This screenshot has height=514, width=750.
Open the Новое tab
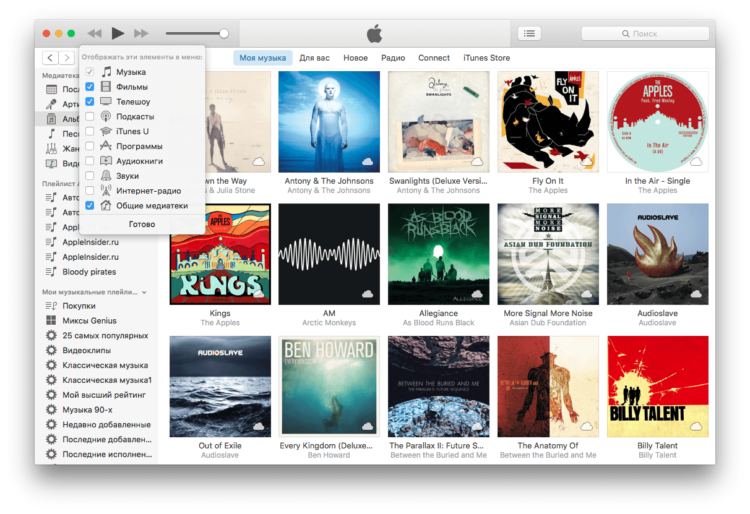355,58
